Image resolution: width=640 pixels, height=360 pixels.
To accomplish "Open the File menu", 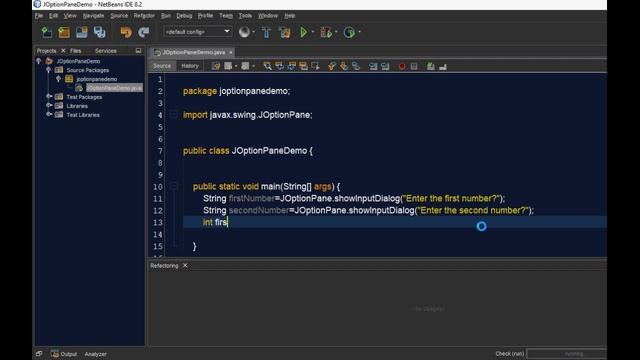I will [39, 16].
